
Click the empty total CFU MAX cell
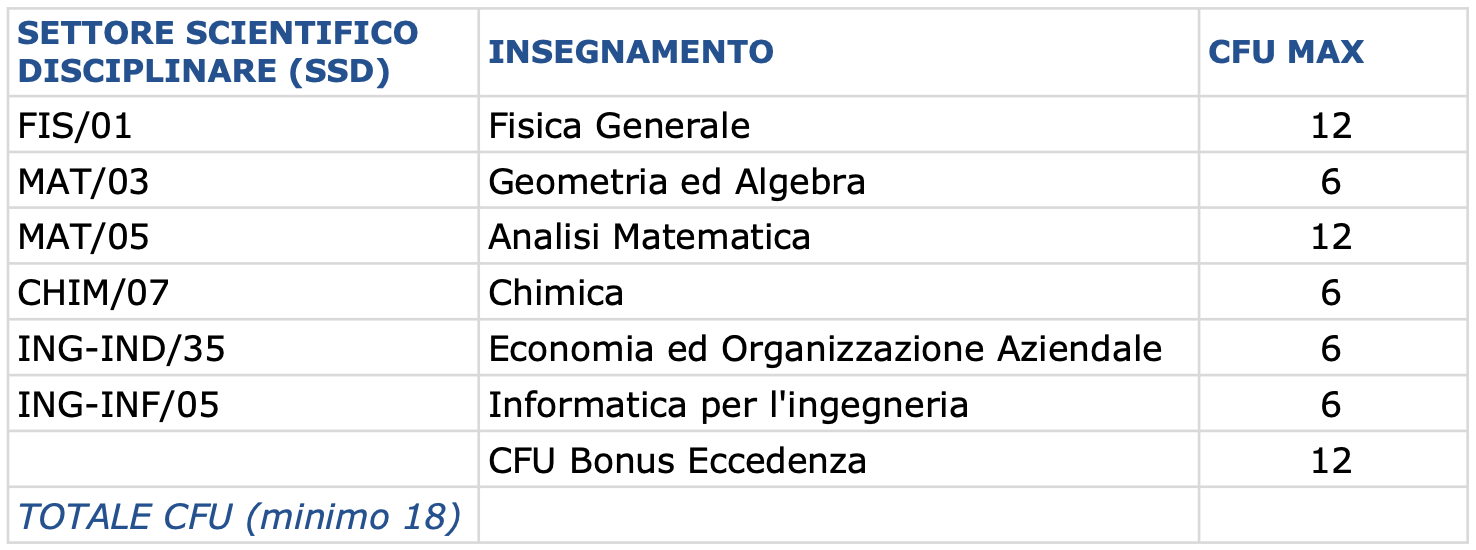pos(1332,516)
